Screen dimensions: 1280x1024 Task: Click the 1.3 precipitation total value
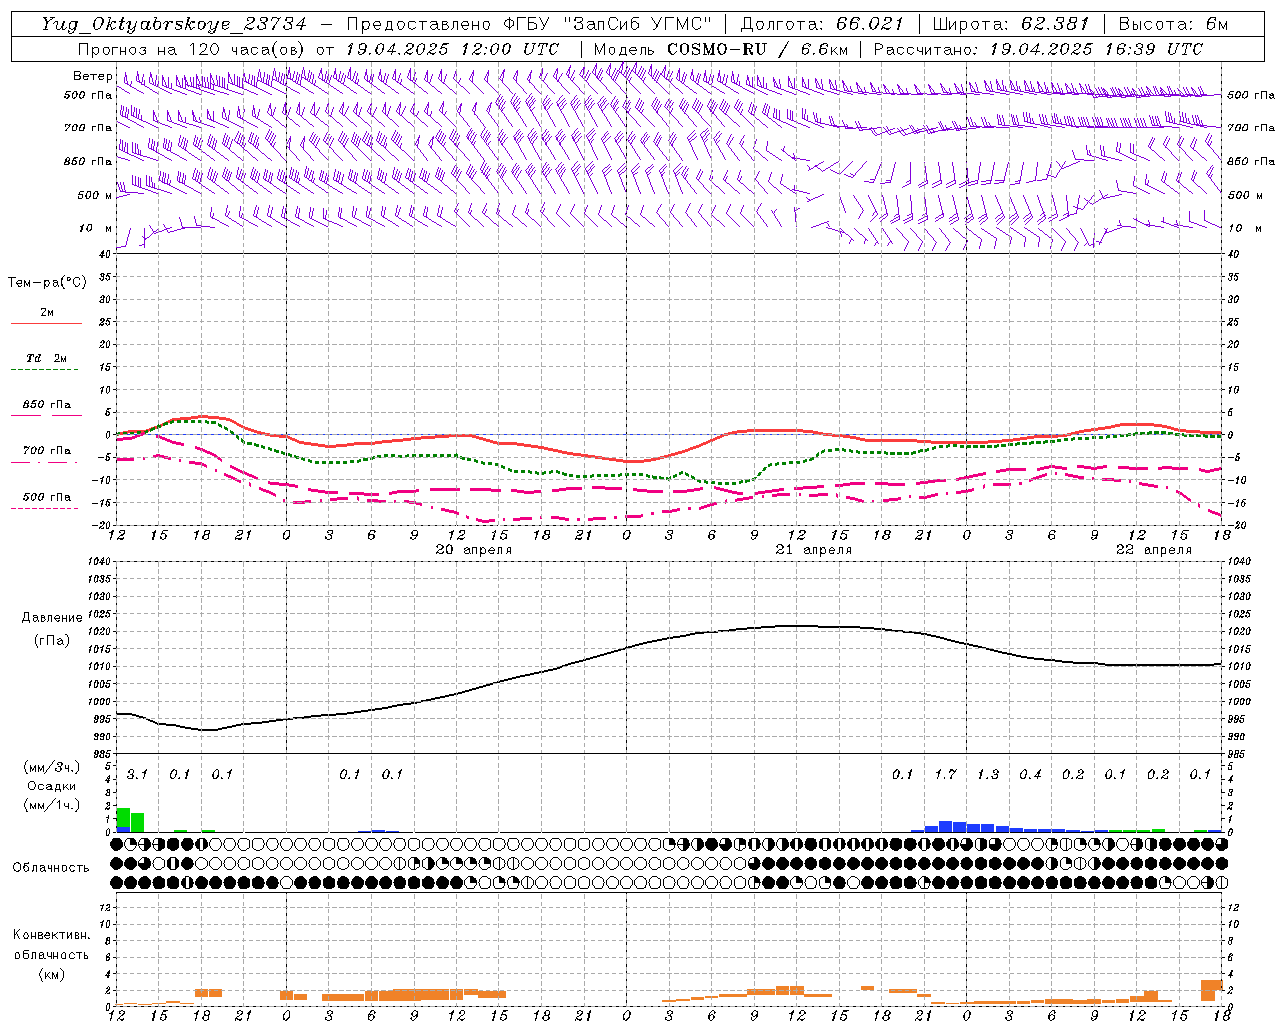pos(988,774)
